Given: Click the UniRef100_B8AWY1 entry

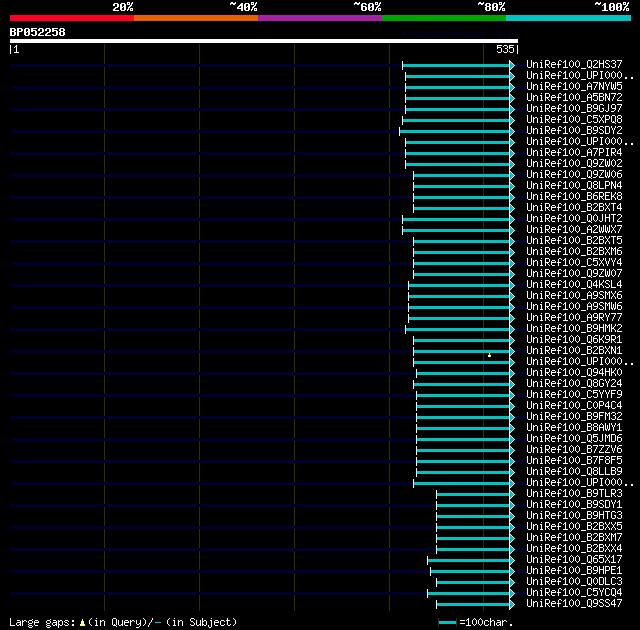Looking at the screenshot, I should (x=574, y=428).
